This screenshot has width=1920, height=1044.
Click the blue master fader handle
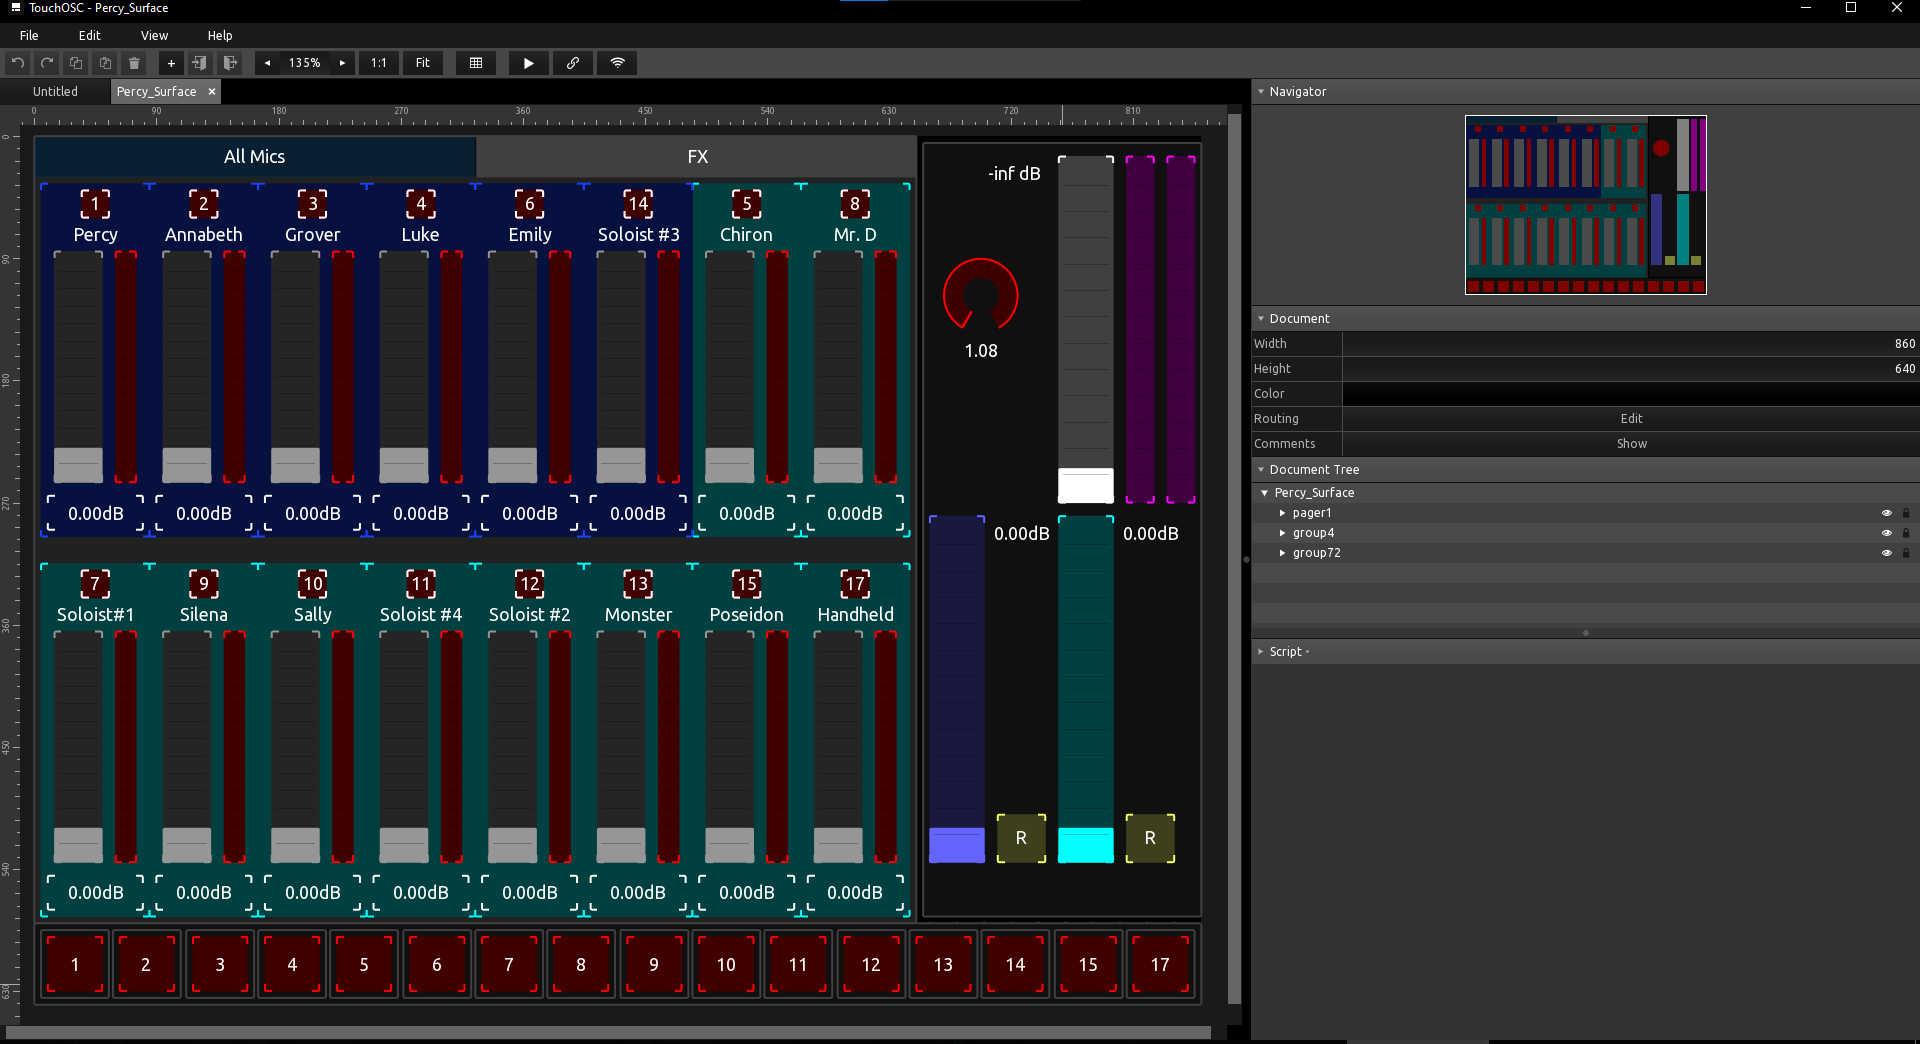click(x=957, y=845)
